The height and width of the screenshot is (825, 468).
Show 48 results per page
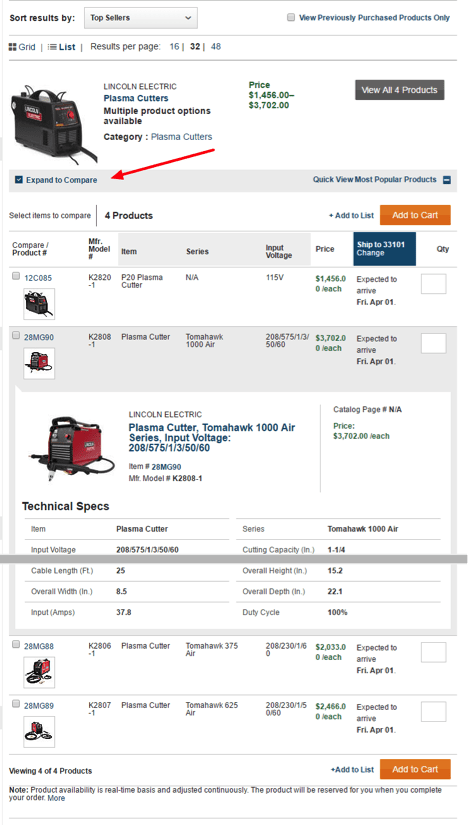point(216,47)
